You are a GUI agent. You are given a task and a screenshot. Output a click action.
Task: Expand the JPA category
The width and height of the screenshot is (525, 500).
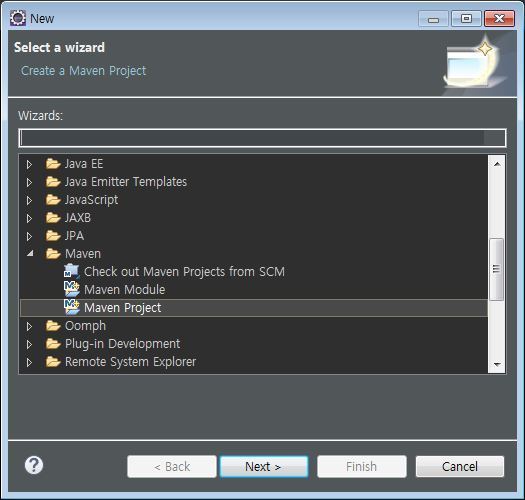click(29, 236)
